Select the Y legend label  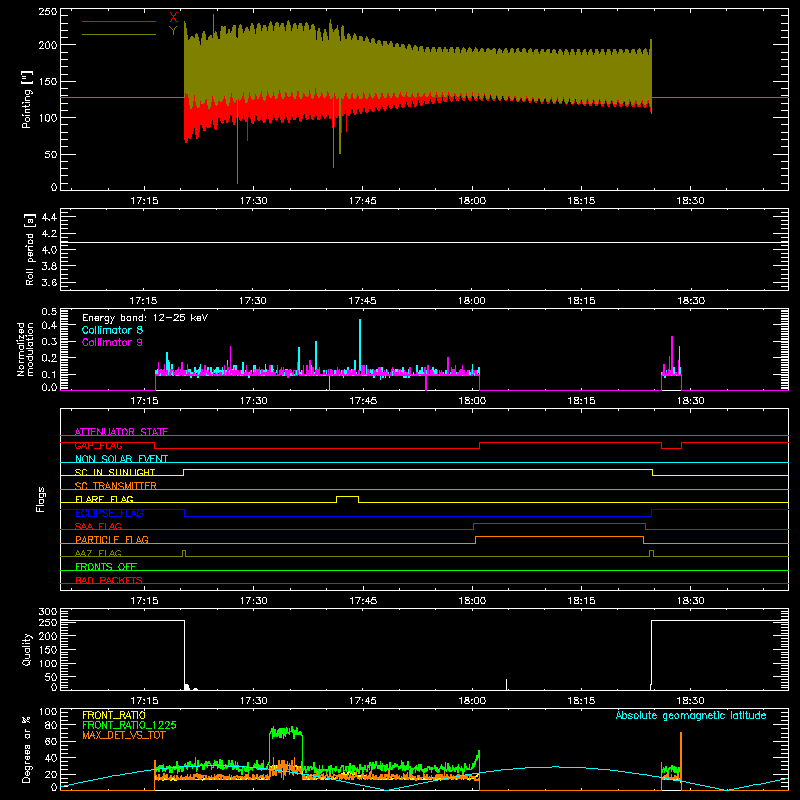click(173, 31)
